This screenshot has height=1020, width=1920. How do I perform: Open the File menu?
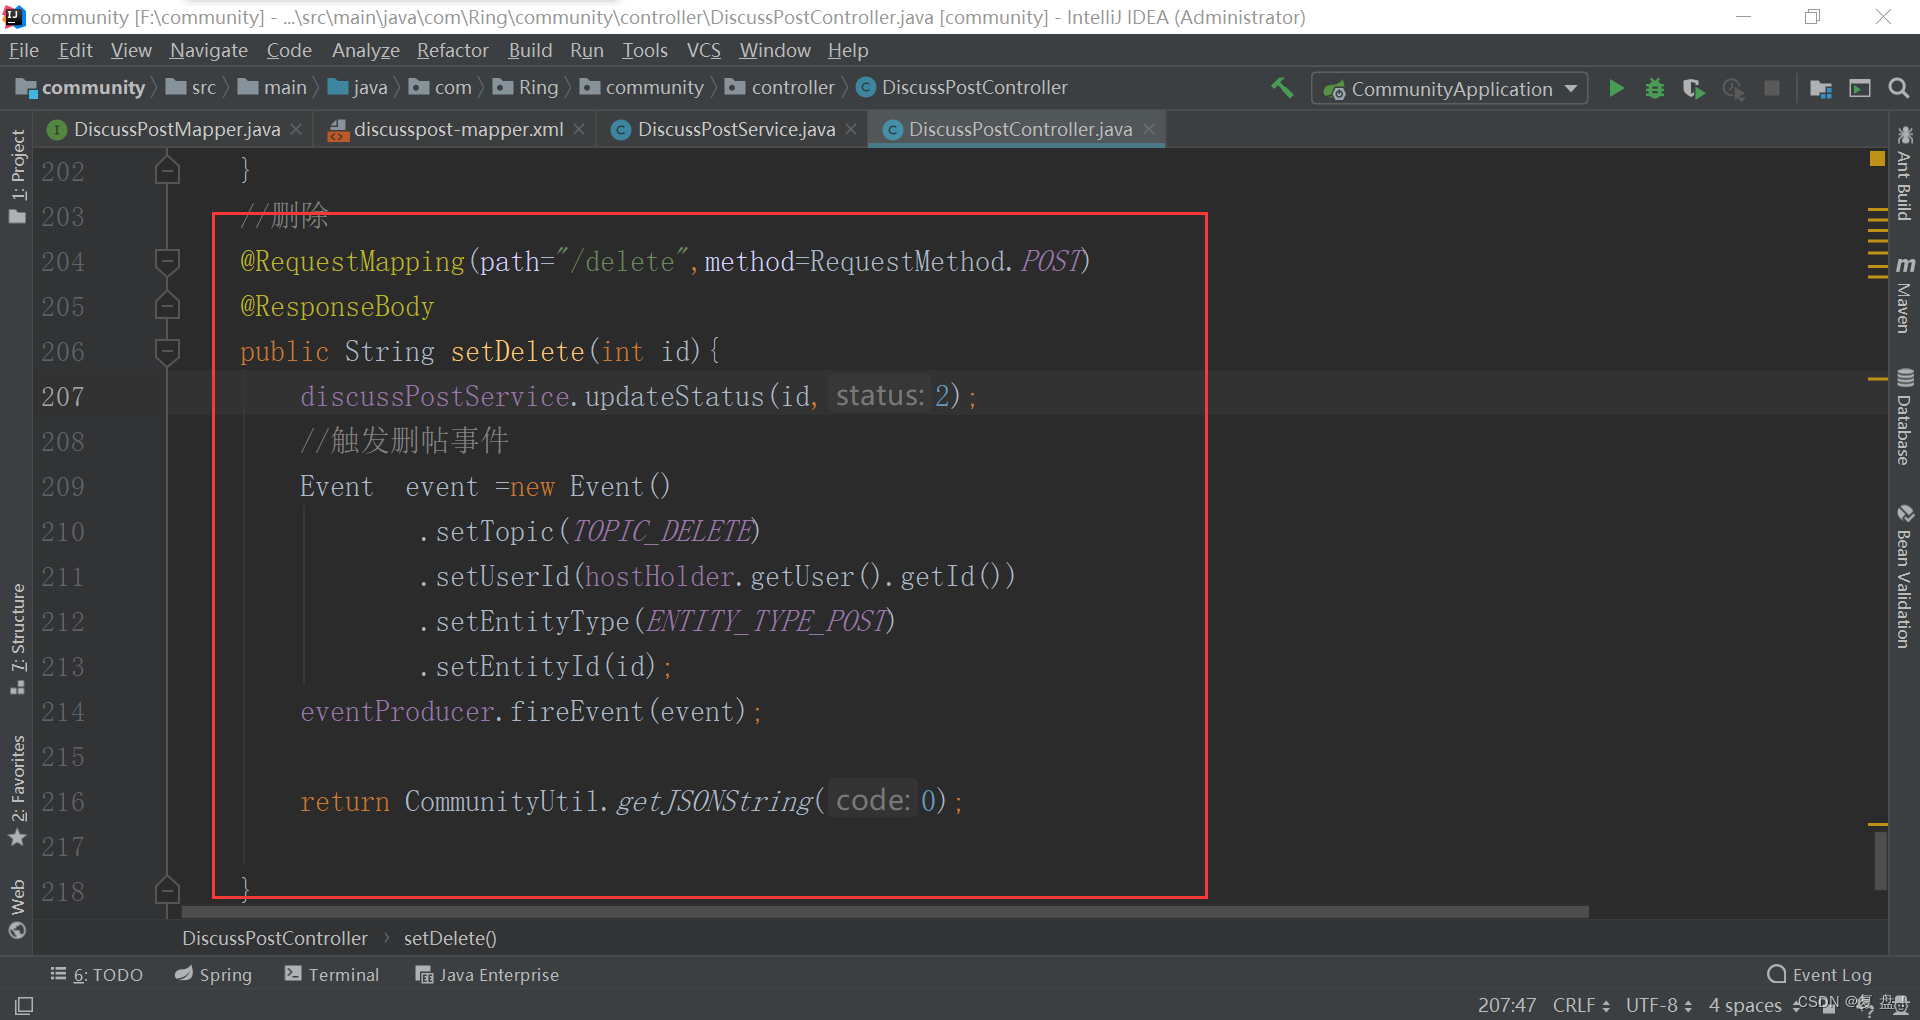[x=24, y=50]
